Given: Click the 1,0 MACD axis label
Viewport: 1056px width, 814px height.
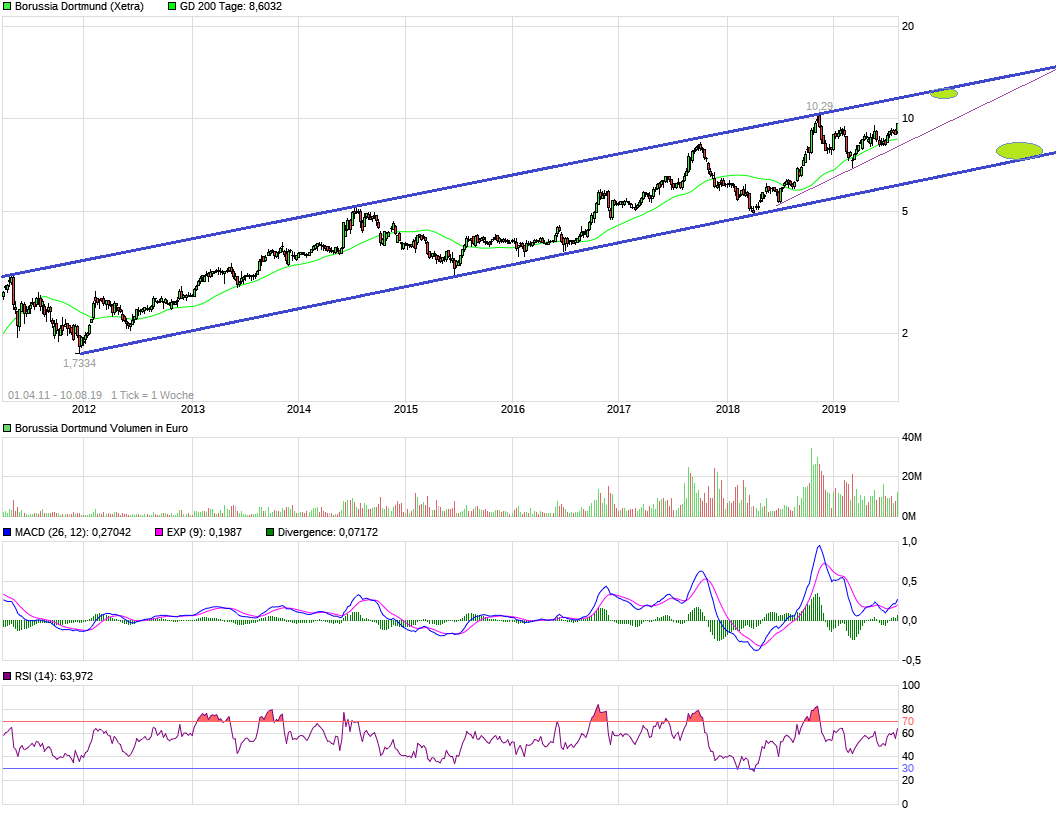Looking at the screenshot, I should 909,542.
